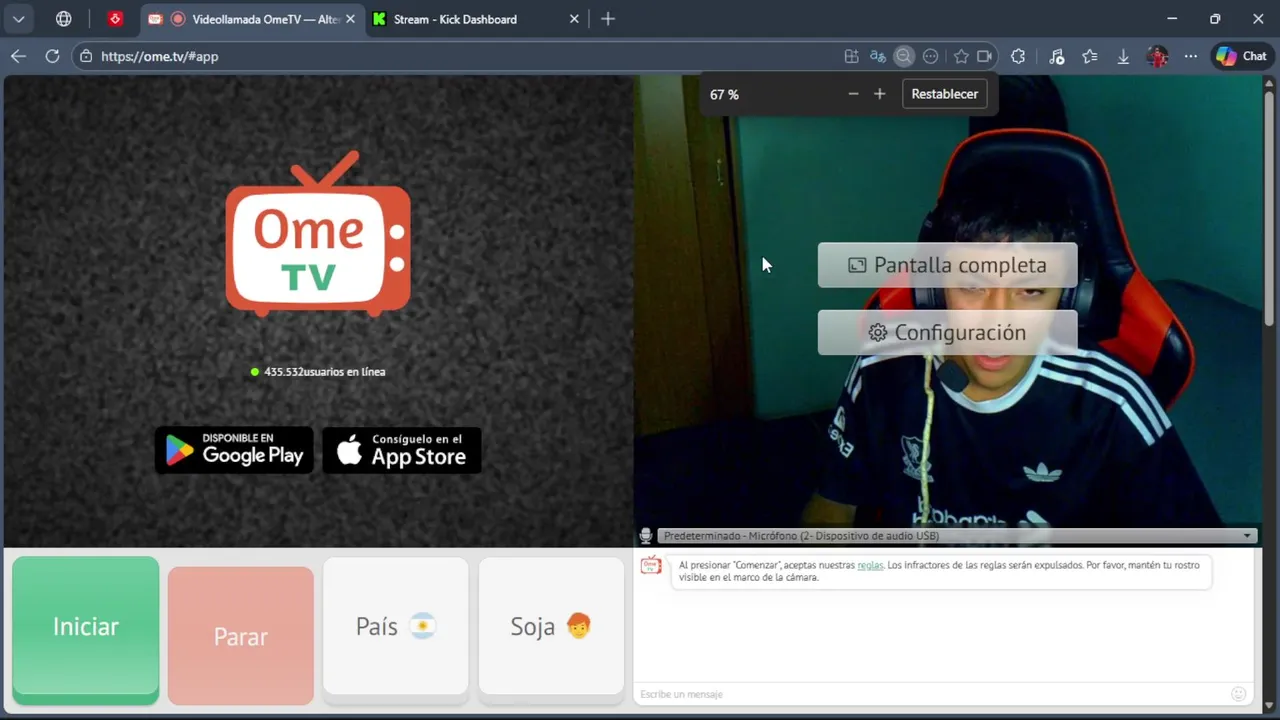This screenshot has width=1280, height=720.
Task: Close the Videollamada OmeTV tab
Action: pos(350,19)
